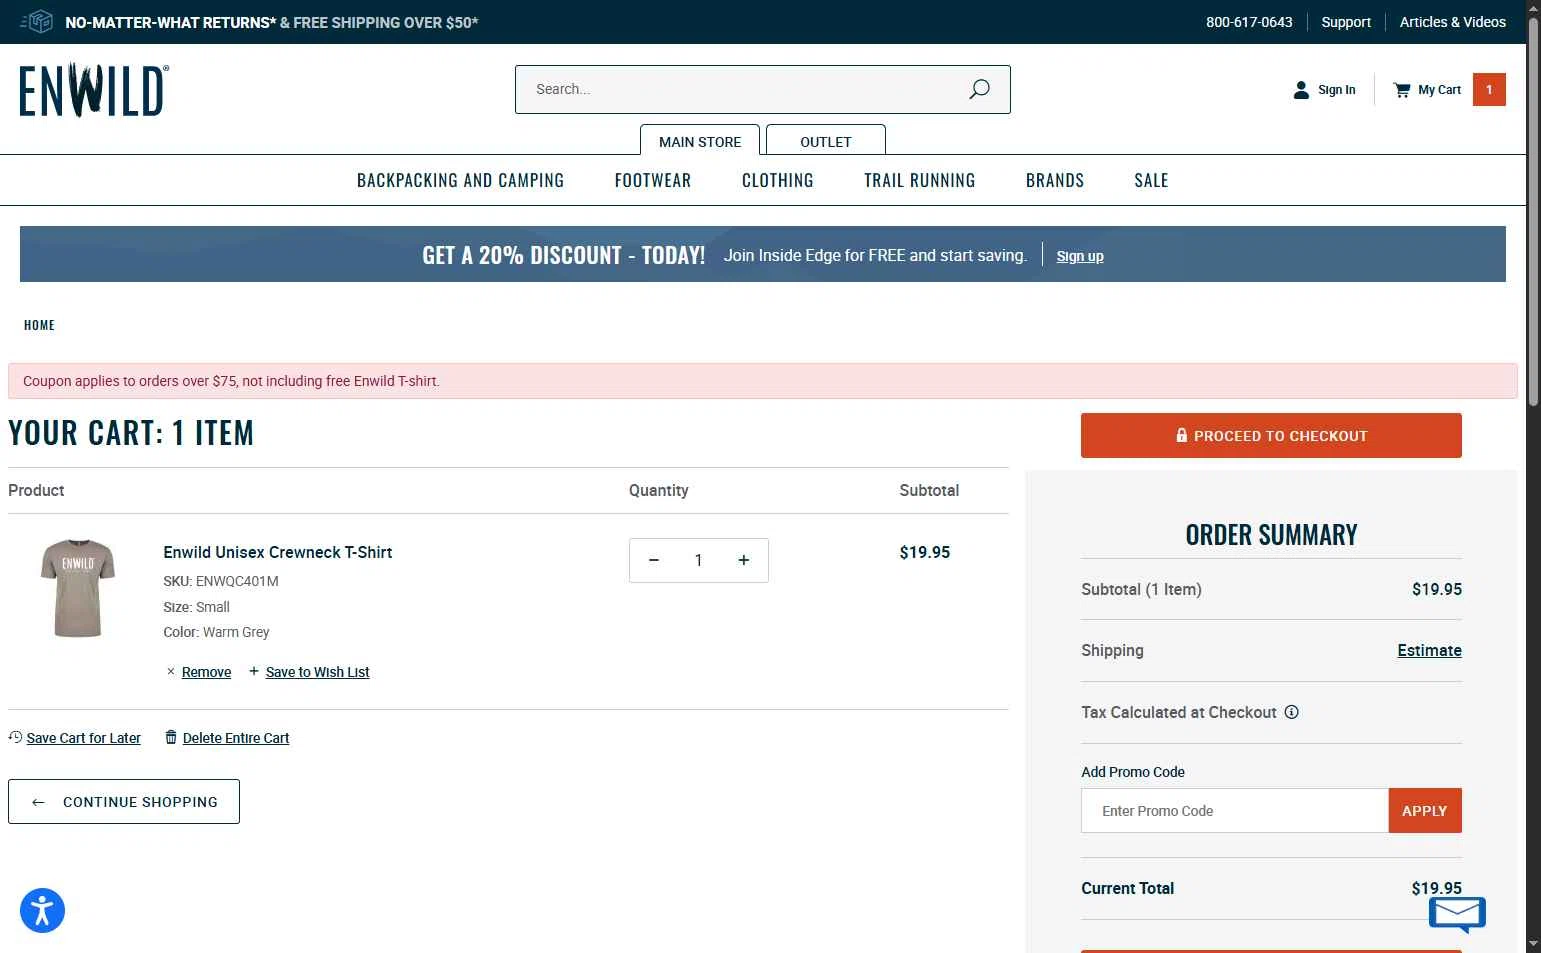This screenshot has width=1541, height=953.
Task: Click the tax info circle icon
Action: pyautogui.click(x=1291, y=712)
